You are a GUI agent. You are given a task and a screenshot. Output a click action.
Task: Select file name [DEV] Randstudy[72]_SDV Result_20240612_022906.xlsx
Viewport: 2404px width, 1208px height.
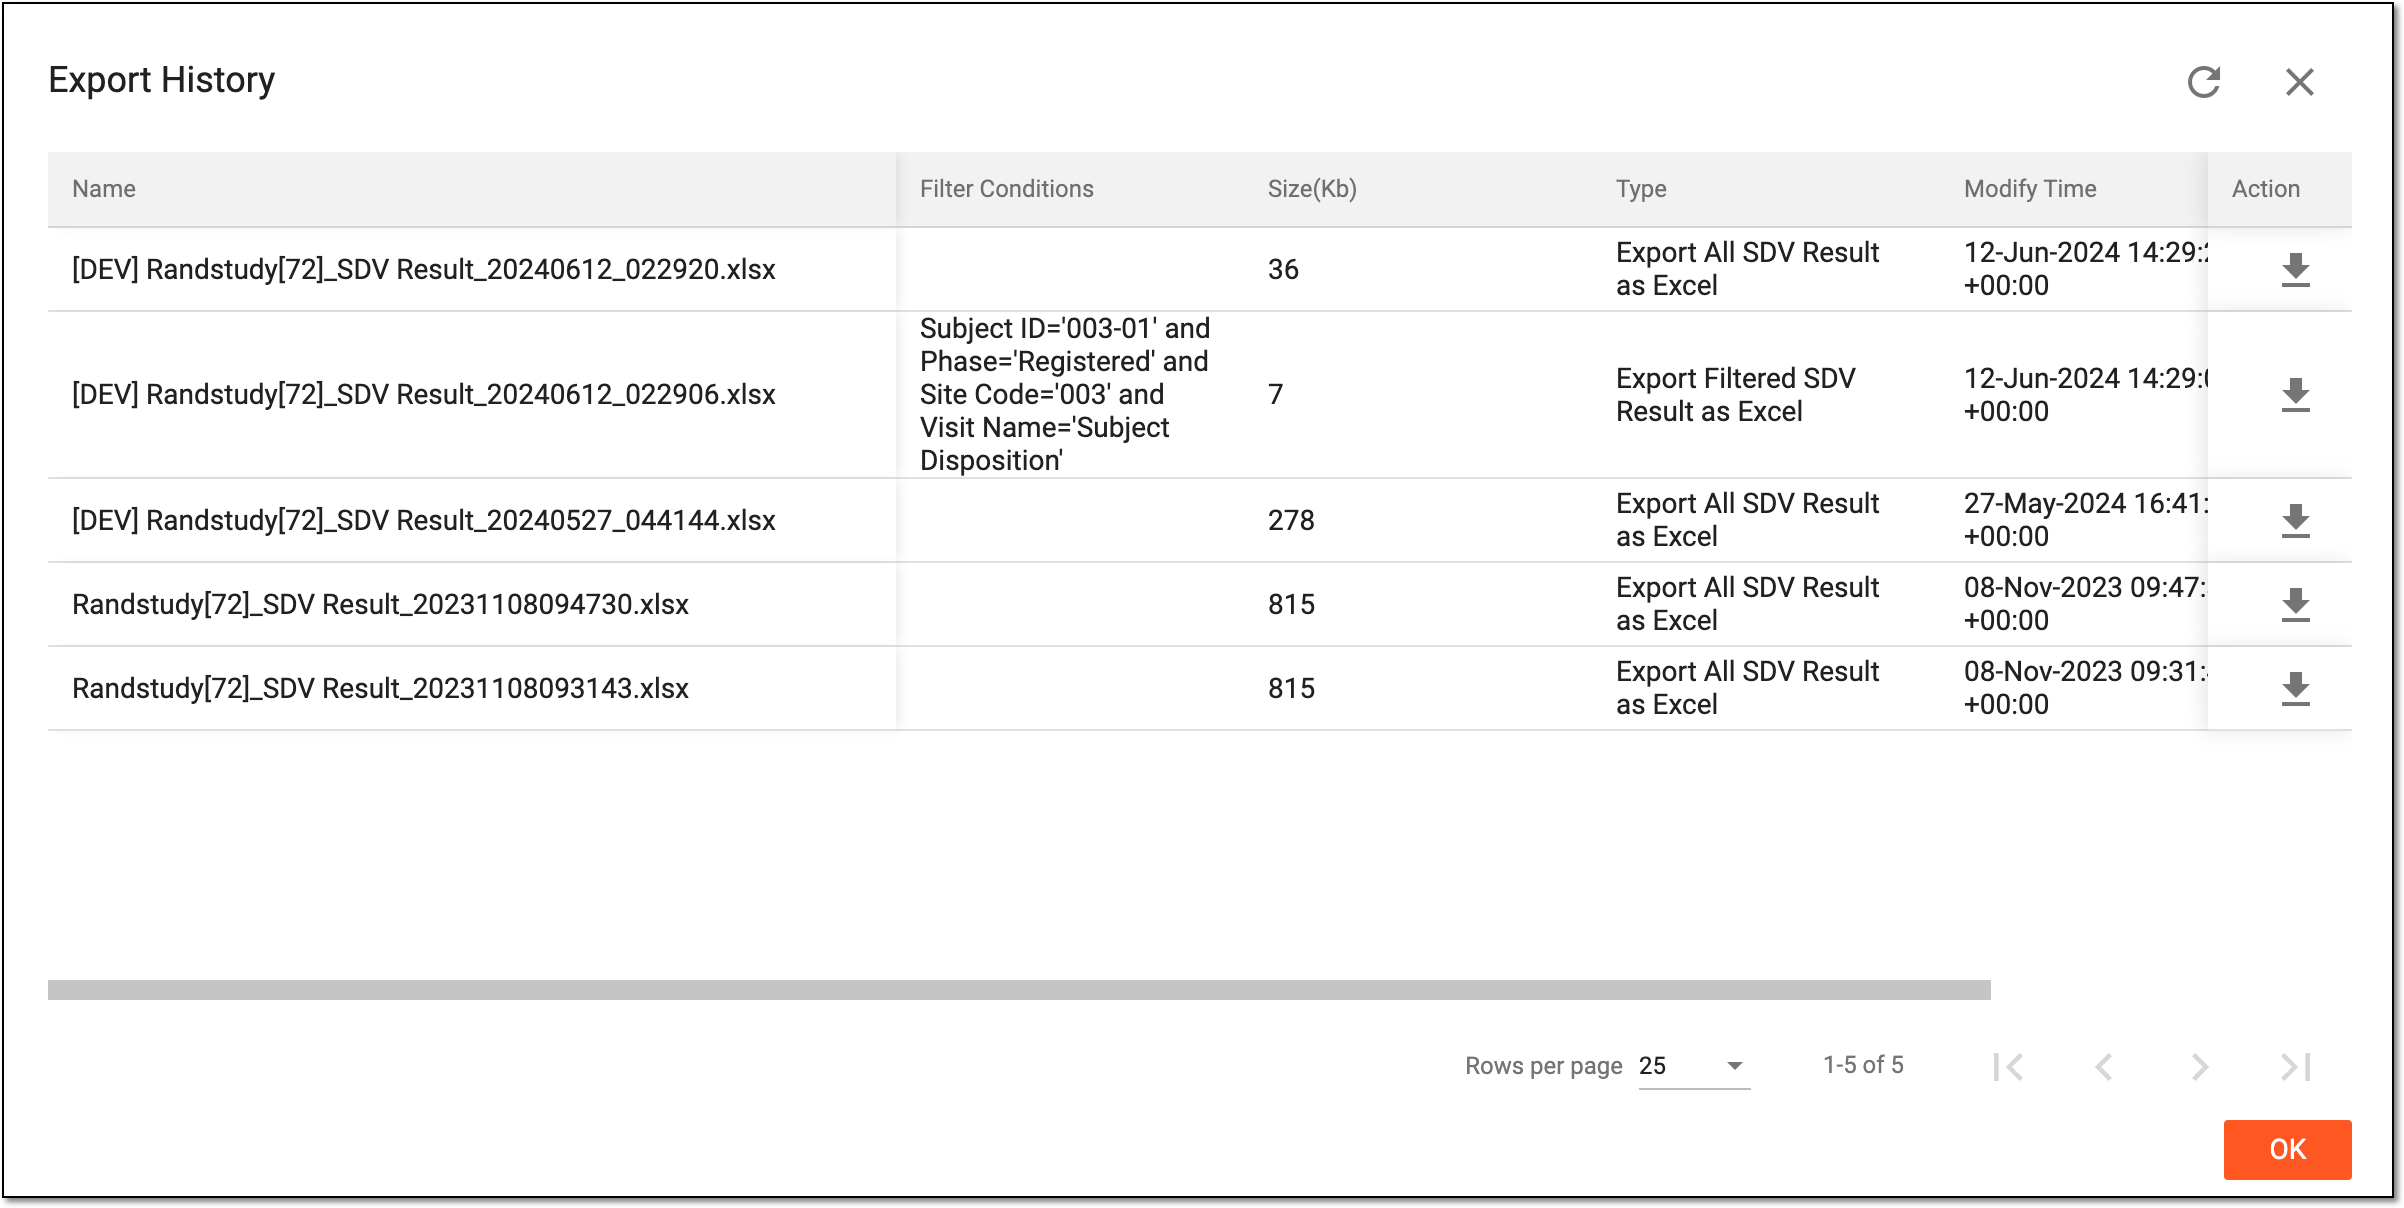[x=424, y=395]
